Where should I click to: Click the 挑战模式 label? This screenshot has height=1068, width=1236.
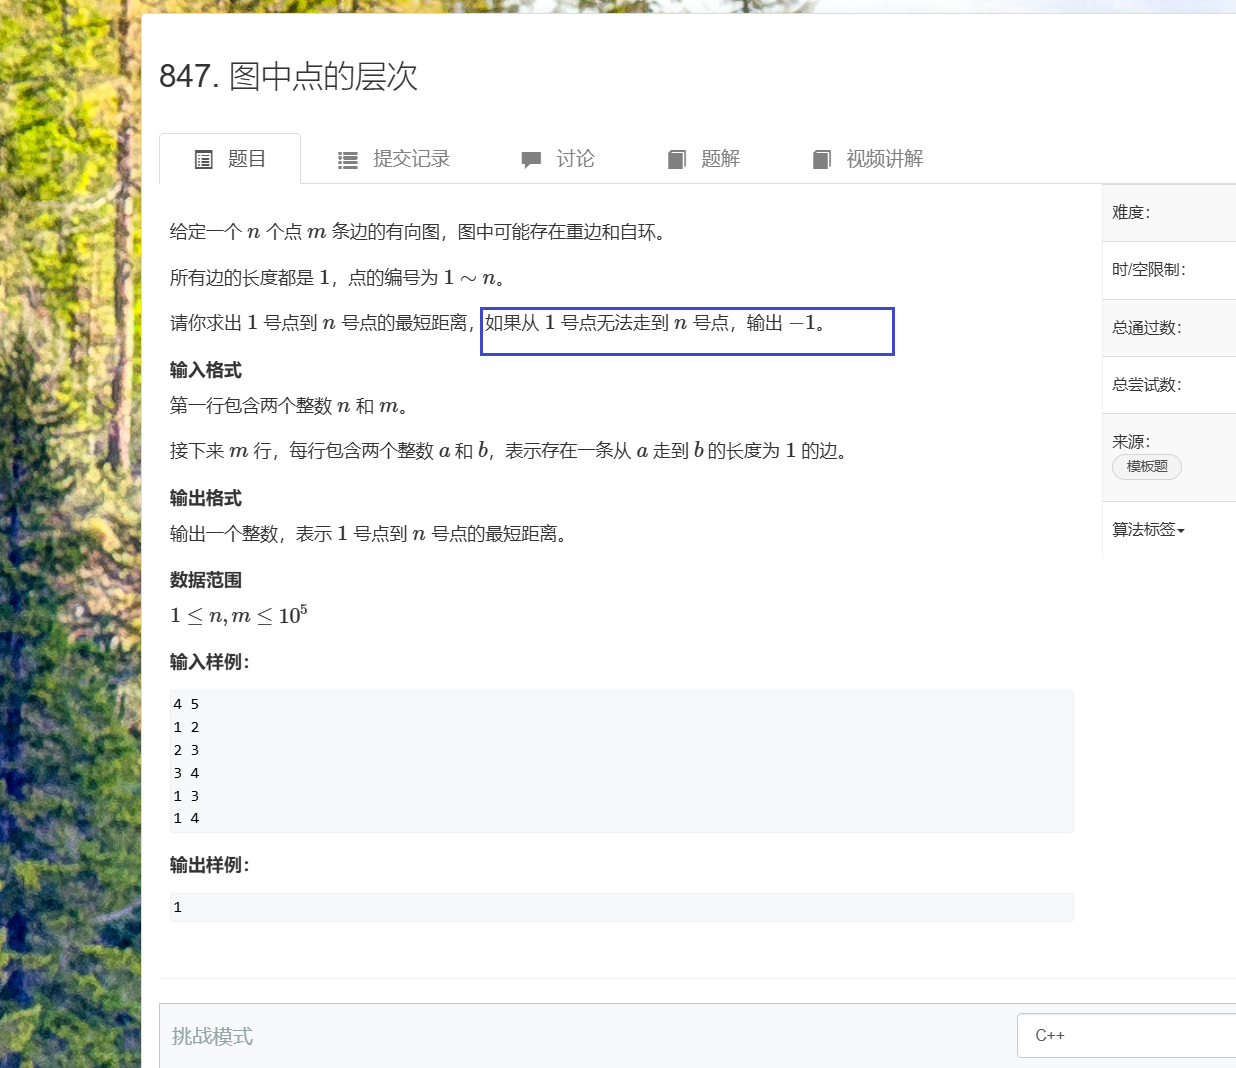[212, 1036]
